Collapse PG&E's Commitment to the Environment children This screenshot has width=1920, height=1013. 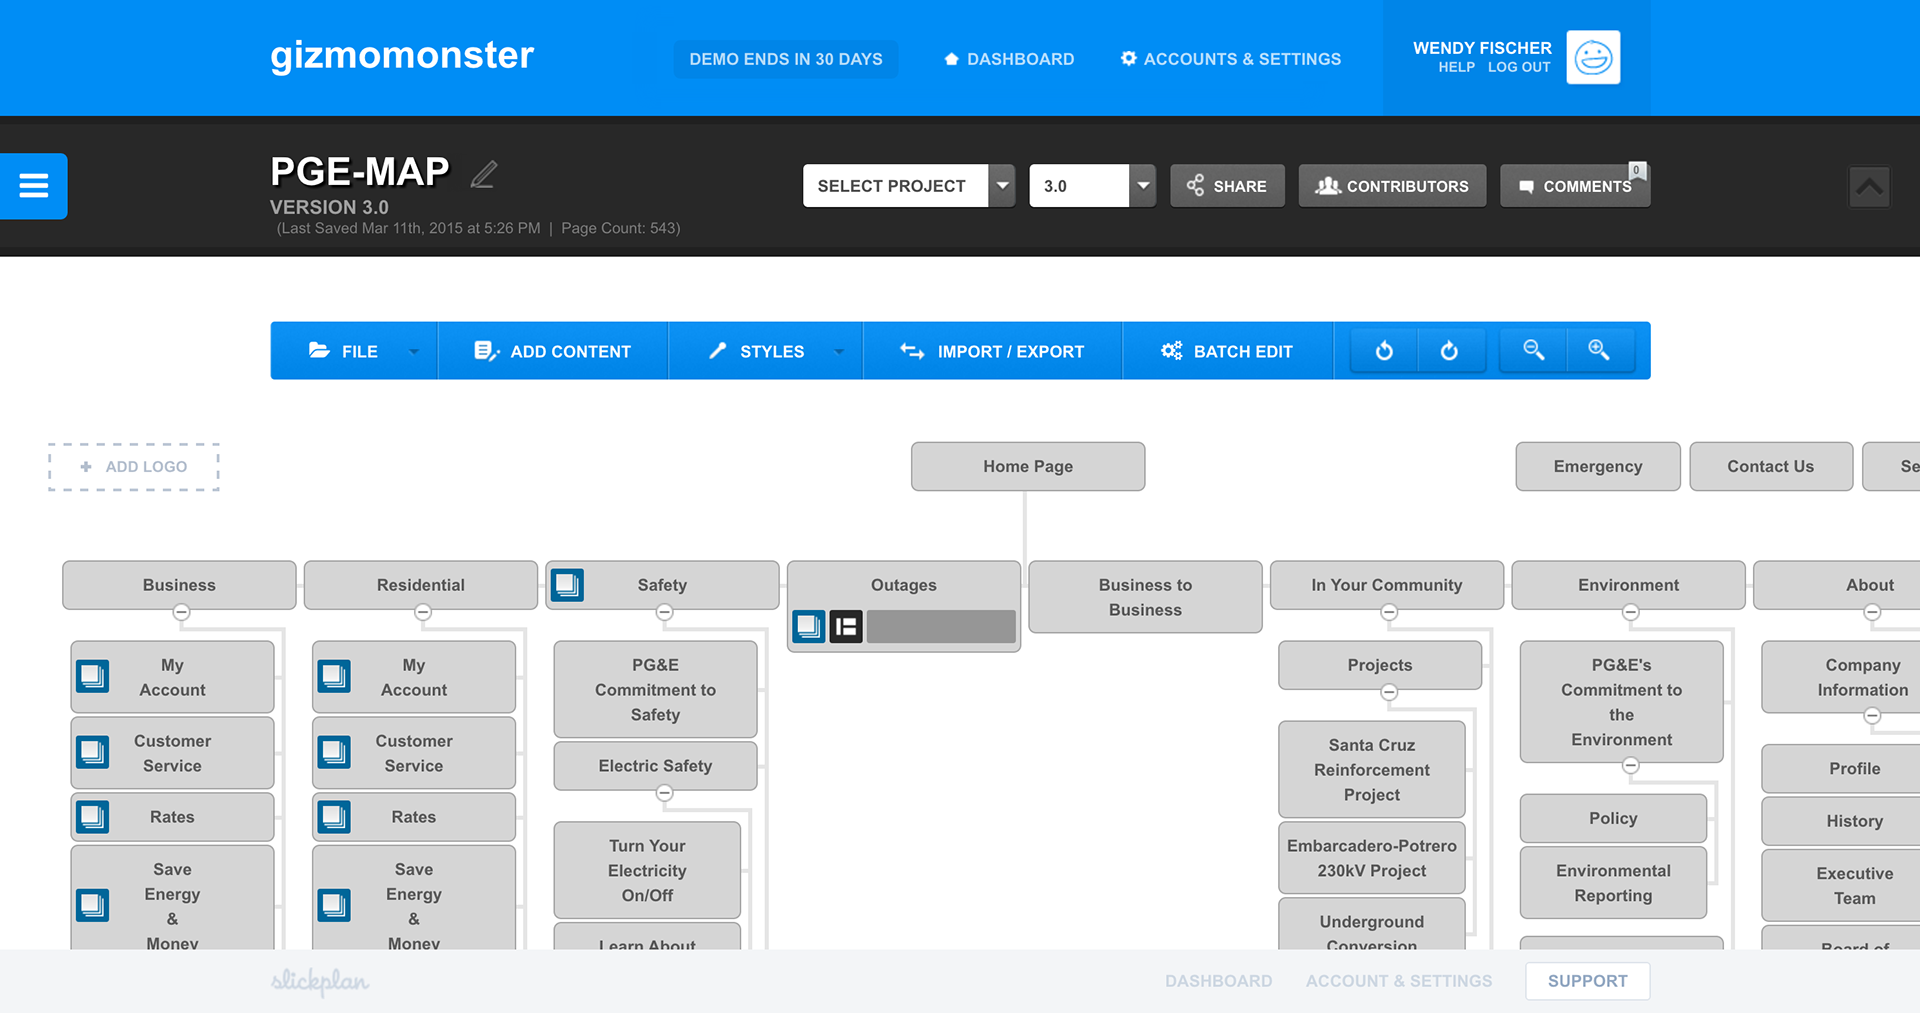pos(1631,766)
